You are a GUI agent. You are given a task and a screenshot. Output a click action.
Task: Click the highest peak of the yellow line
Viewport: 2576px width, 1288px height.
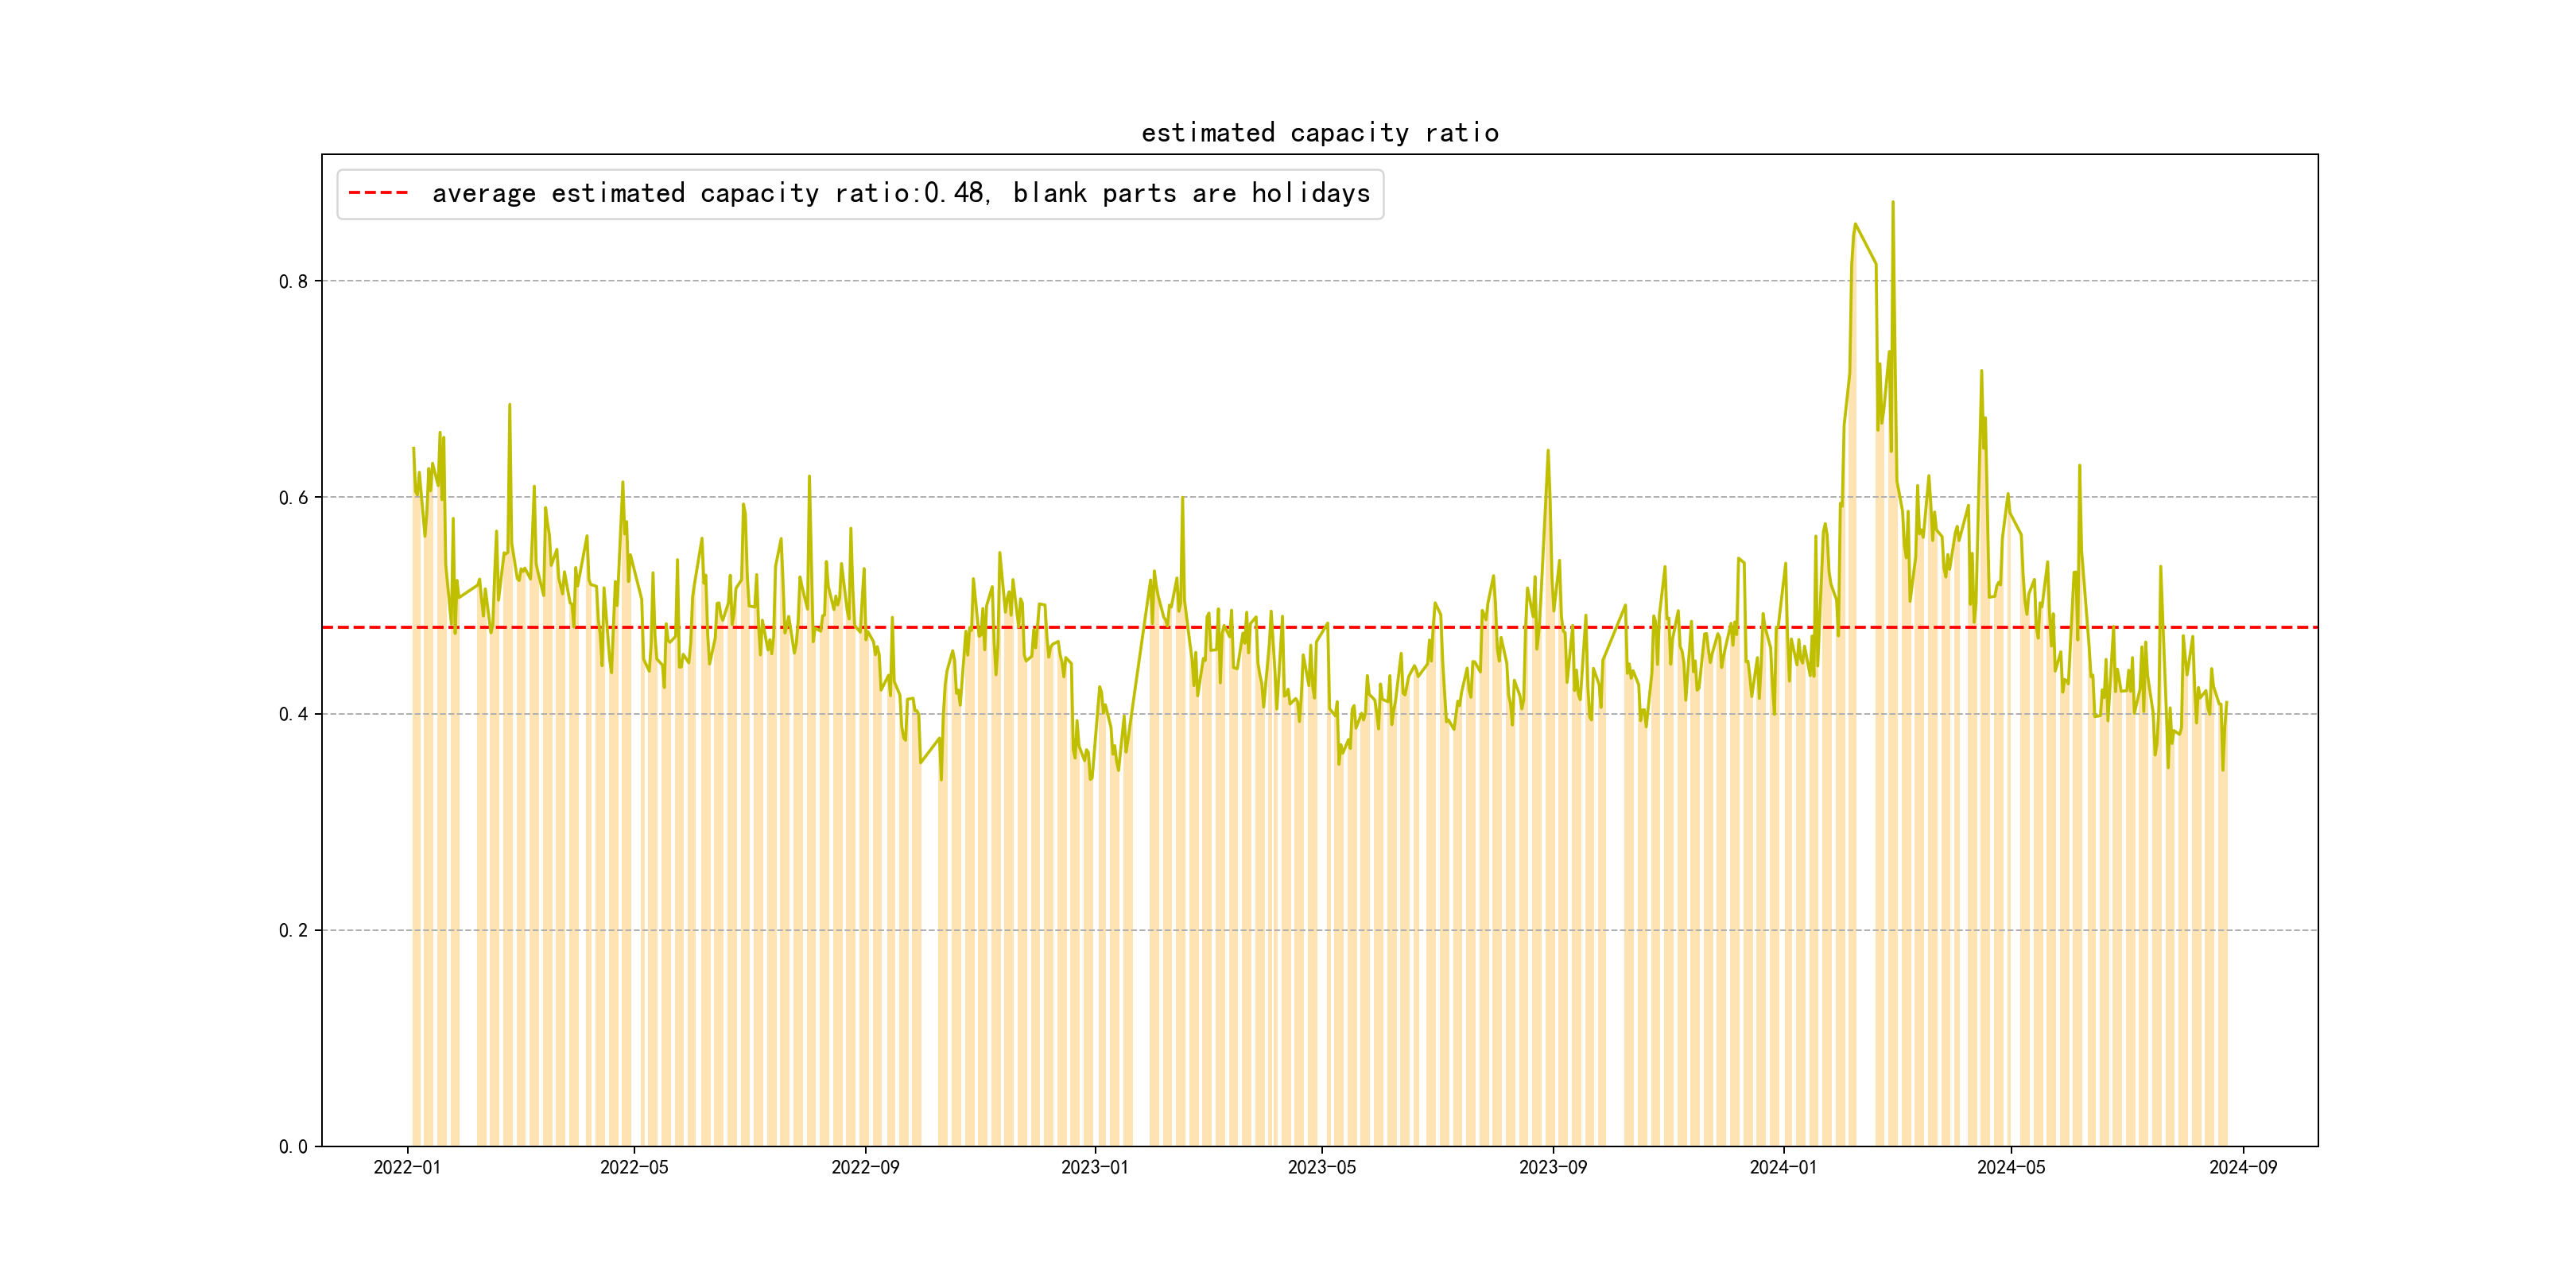pyautogui.click(x=1892, y=203)
